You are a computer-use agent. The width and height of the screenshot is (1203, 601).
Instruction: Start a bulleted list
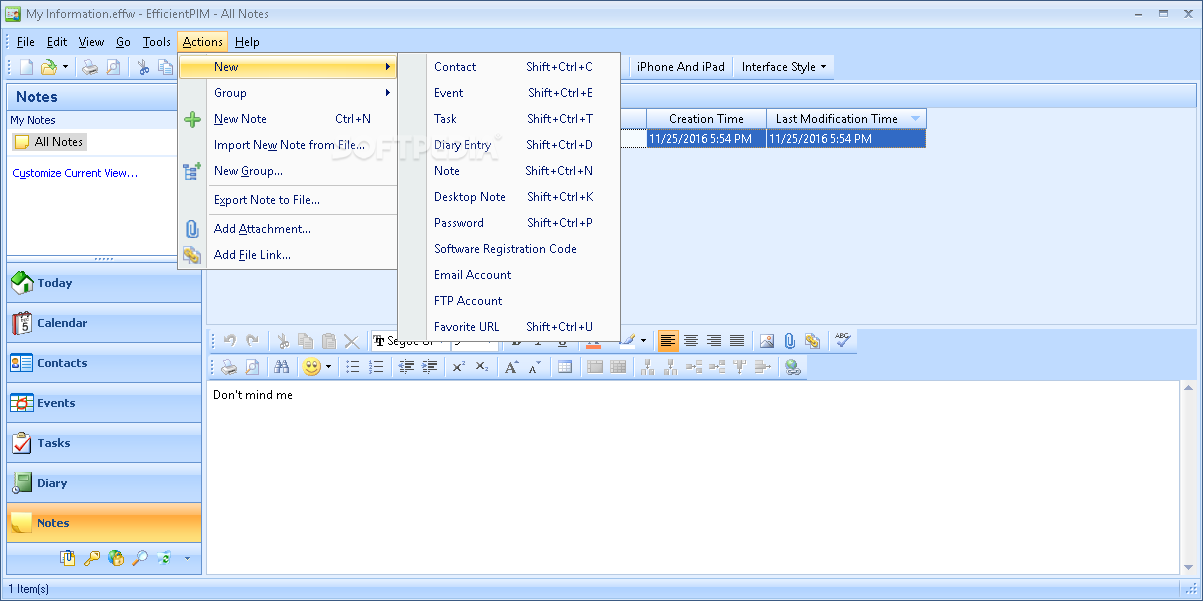click(x=353, y=367)
